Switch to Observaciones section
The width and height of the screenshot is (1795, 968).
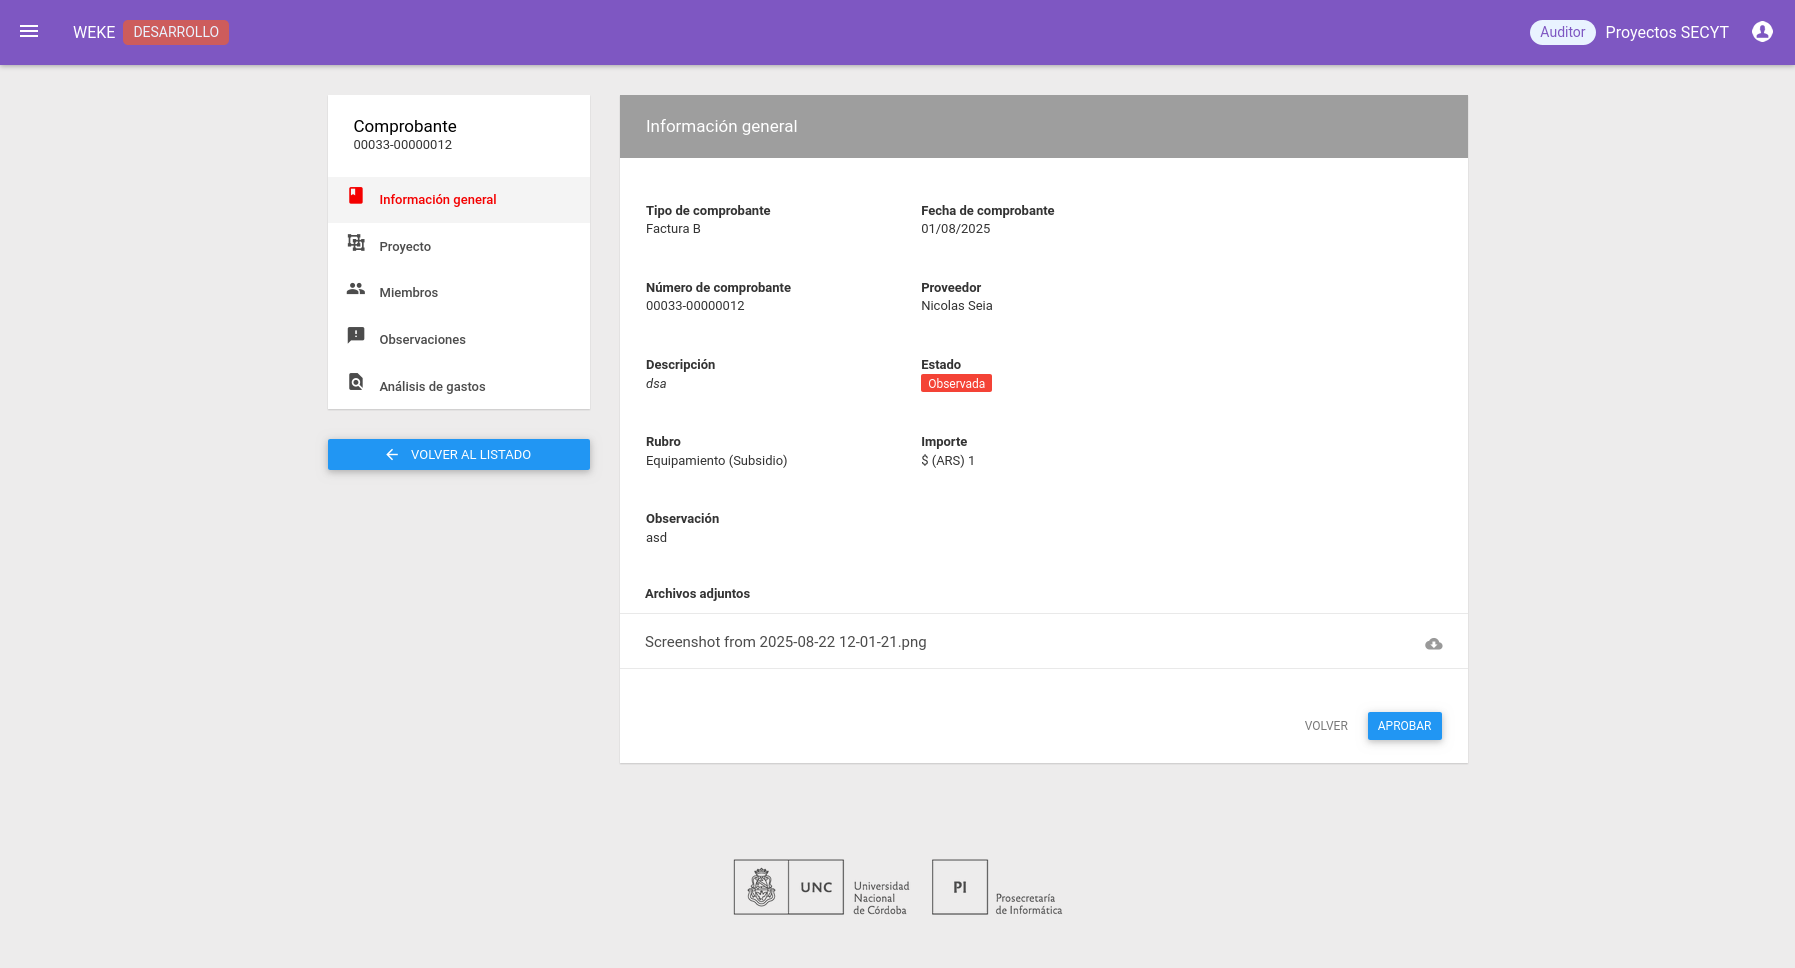[422, 340]
